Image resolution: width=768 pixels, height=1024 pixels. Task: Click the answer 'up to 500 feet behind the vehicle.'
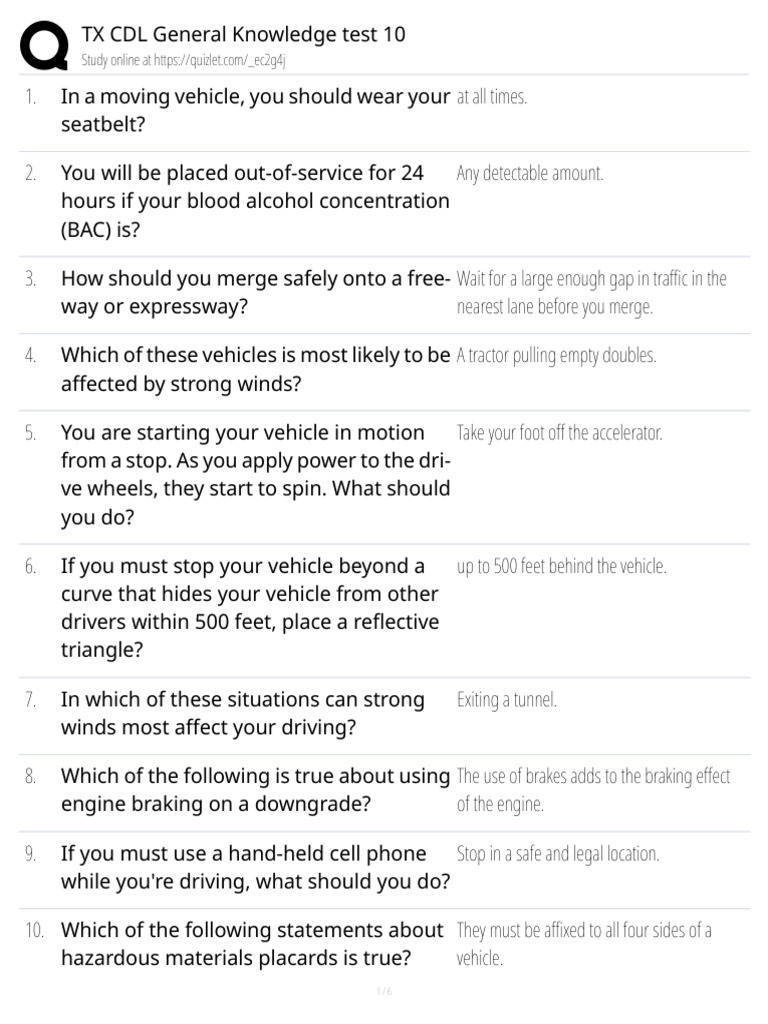pos(561,566)
